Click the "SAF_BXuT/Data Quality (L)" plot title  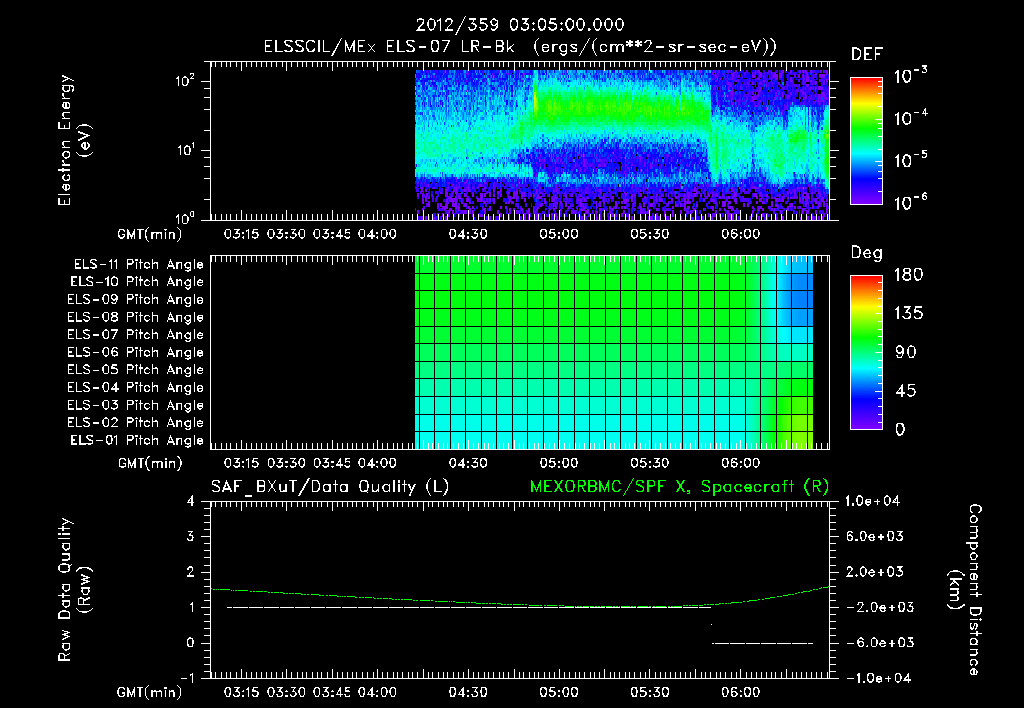330,487
